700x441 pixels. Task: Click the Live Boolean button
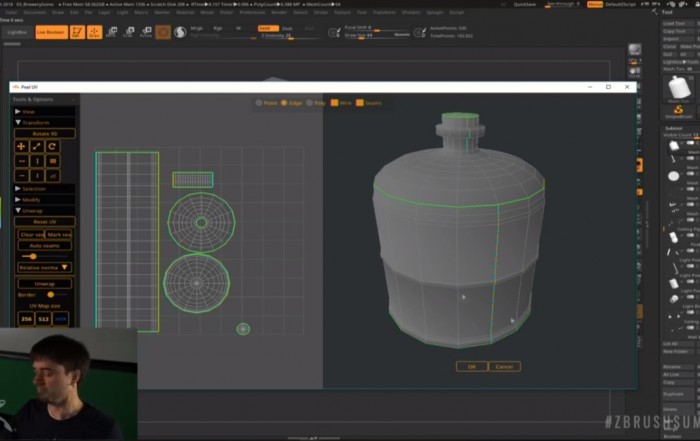coord(50,32)
